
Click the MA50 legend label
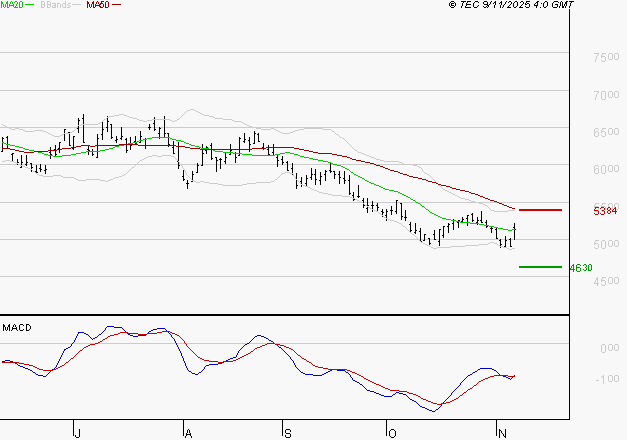(x=98, y=5)
